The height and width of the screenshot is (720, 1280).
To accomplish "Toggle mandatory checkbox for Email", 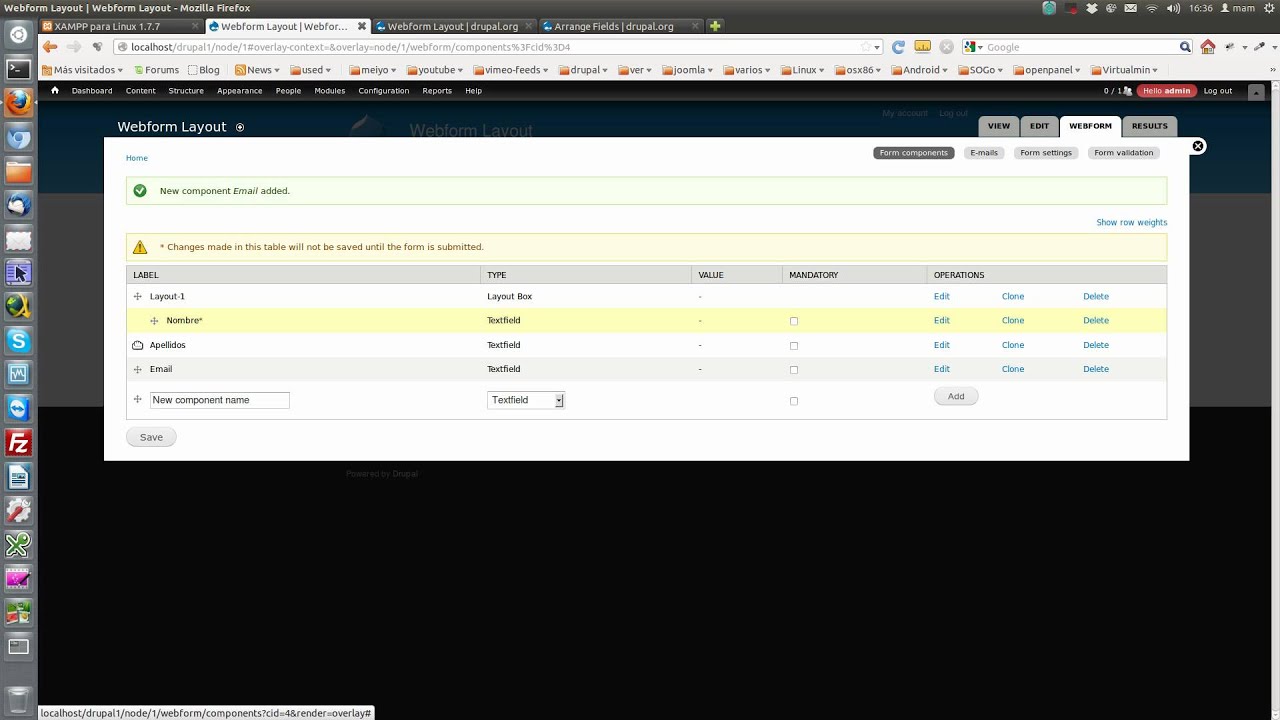I will coord(794,370).
